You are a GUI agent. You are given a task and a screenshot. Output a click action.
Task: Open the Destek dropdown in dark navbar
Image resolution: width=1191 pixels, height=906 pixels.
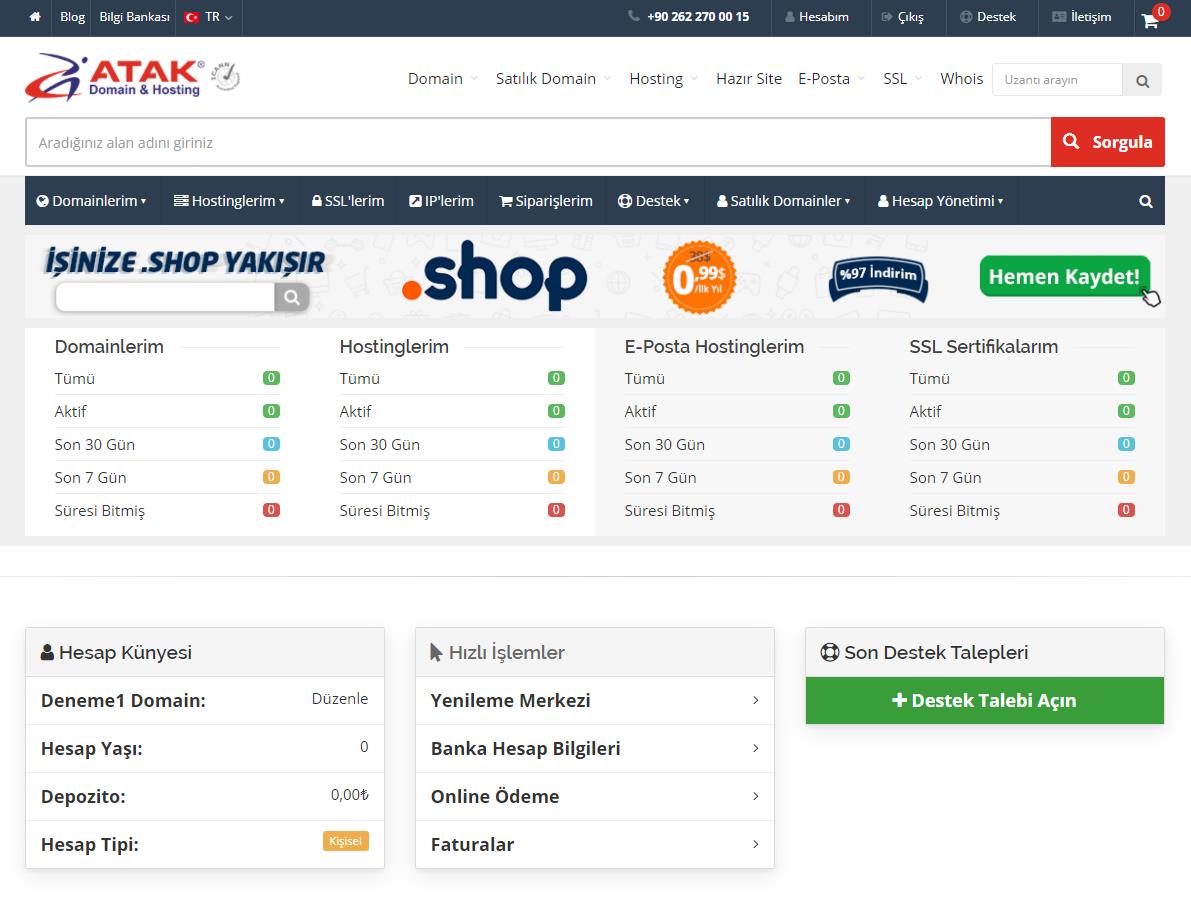pyautogui.click(x=653, y=201)
